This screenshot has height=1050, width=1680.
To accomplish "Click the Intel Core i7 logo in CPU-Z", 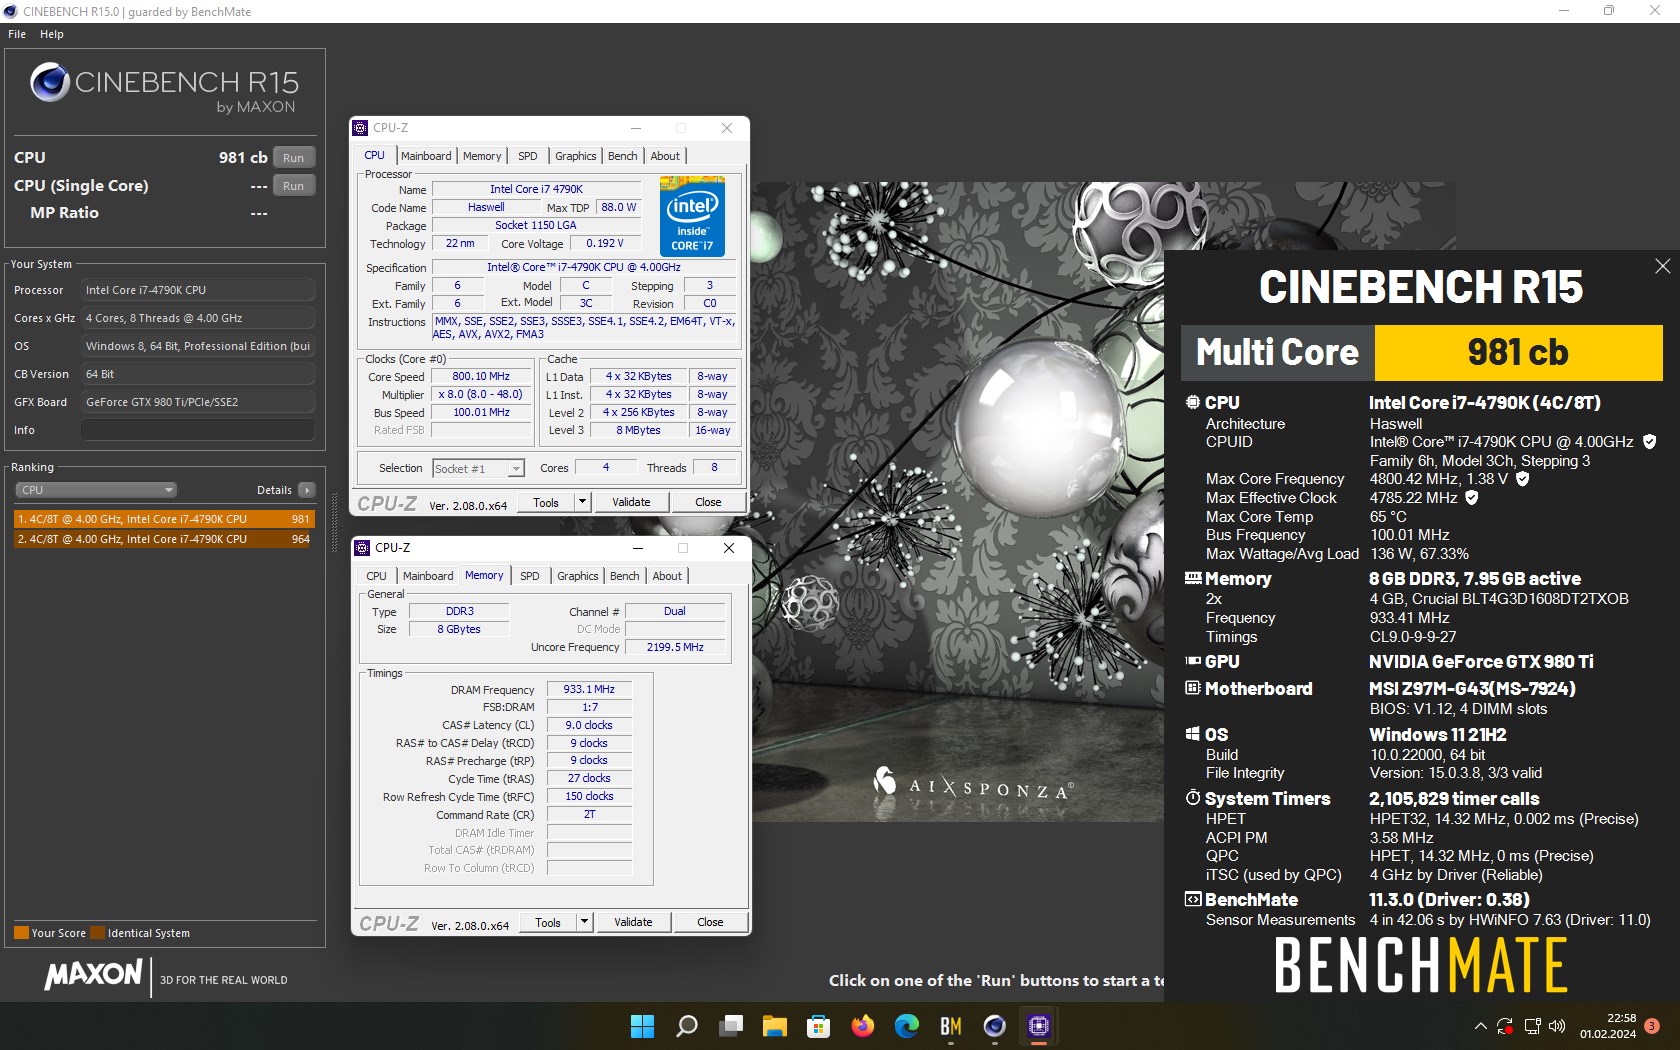I will (x=692, y=216).
